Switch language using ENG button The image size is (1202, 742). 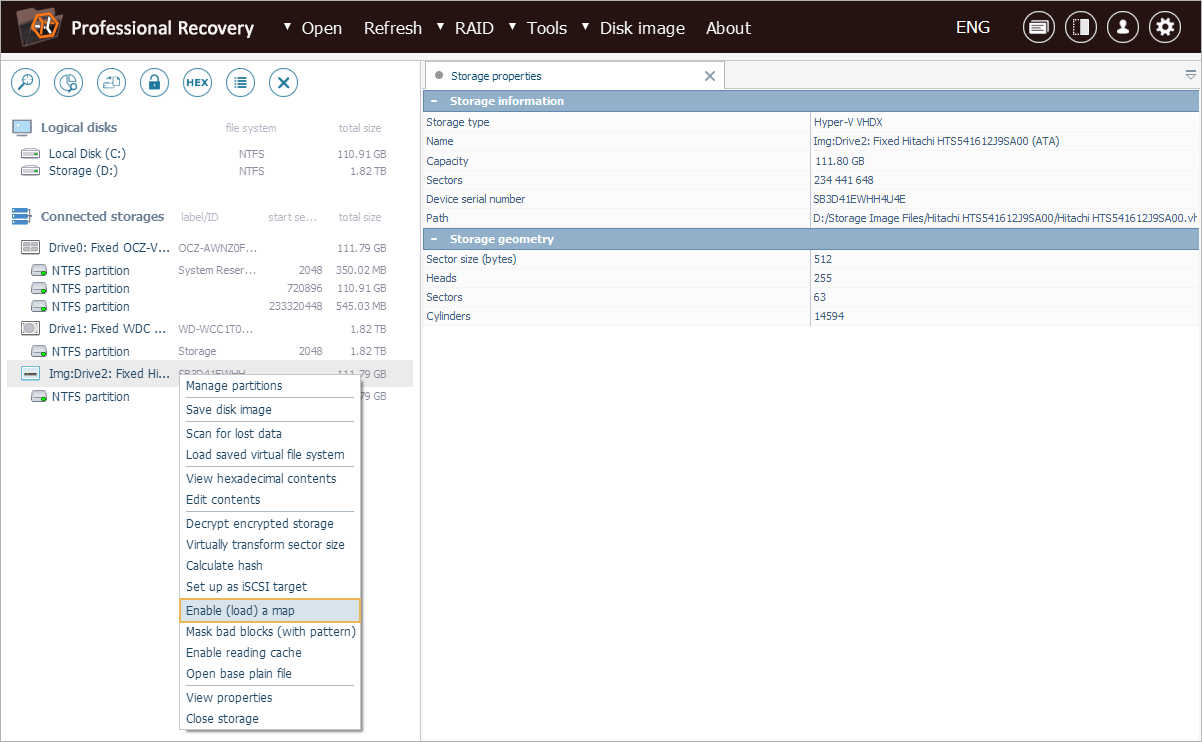973,28
